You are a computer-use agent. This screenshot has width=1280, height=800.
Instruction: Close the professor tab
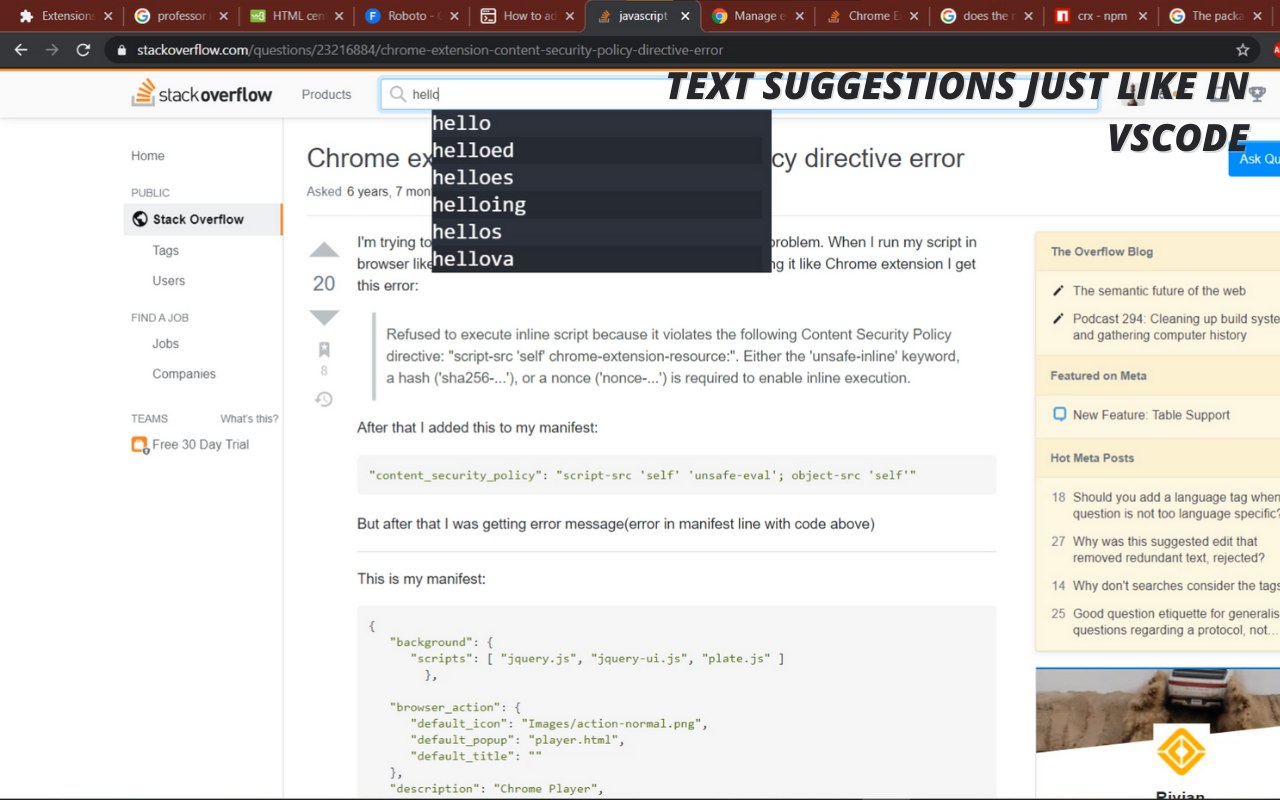[223, 16]
